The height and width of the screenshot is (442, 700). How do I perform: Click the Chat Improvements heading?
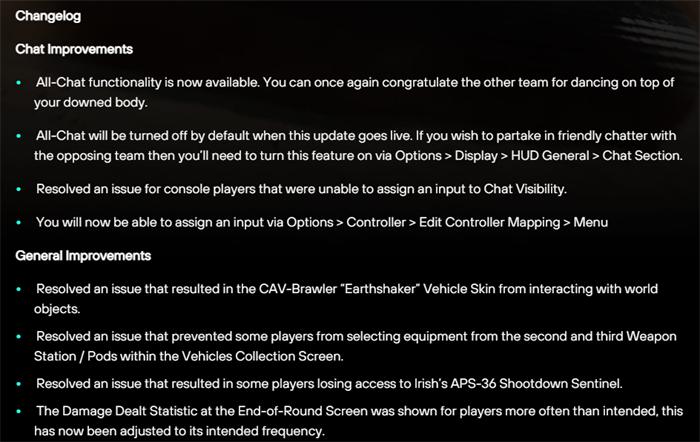(74, 49)
